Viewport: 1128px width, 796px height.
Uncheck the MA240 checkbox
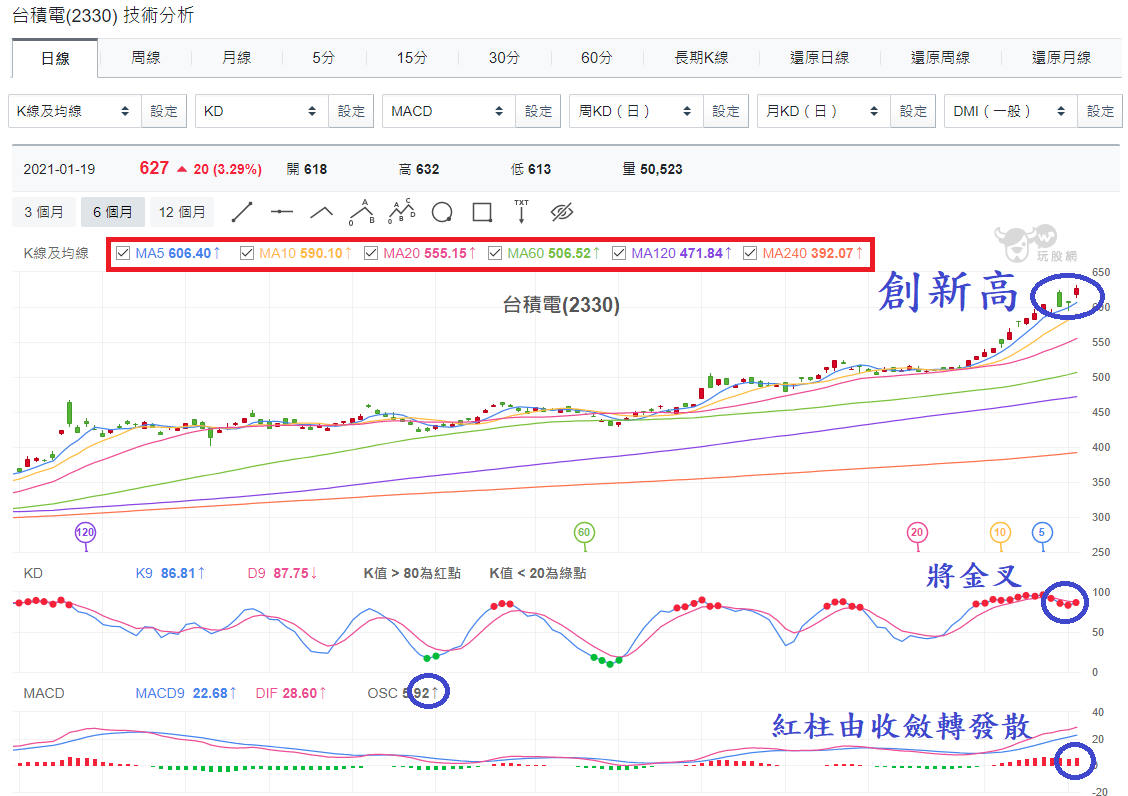[x=750, y=253]
